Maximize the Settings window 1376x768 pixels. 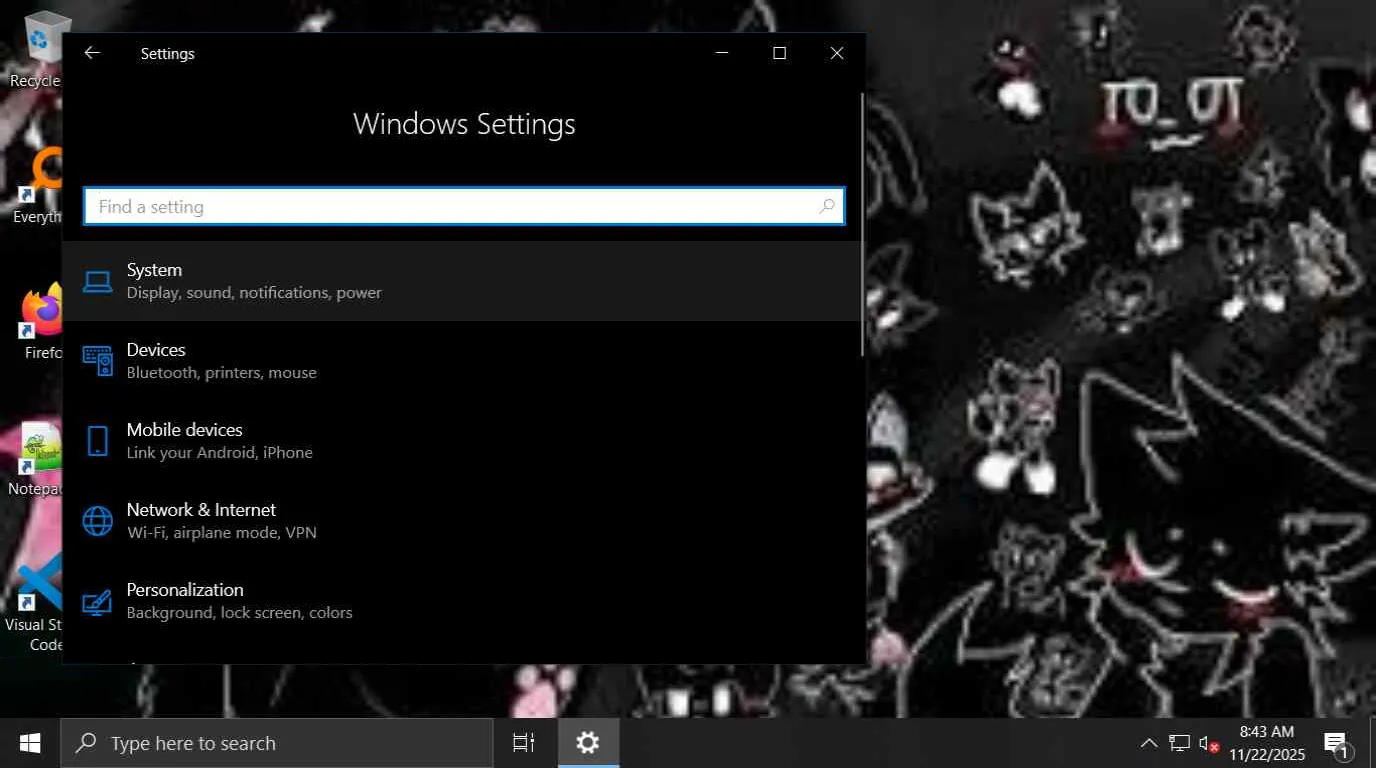[x=780, y=53]
